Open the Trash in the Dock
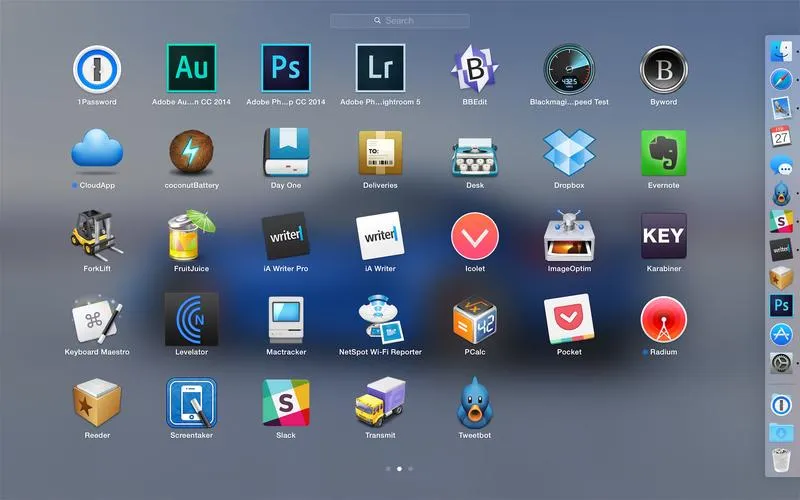800x500 pixels. point(781,460)
